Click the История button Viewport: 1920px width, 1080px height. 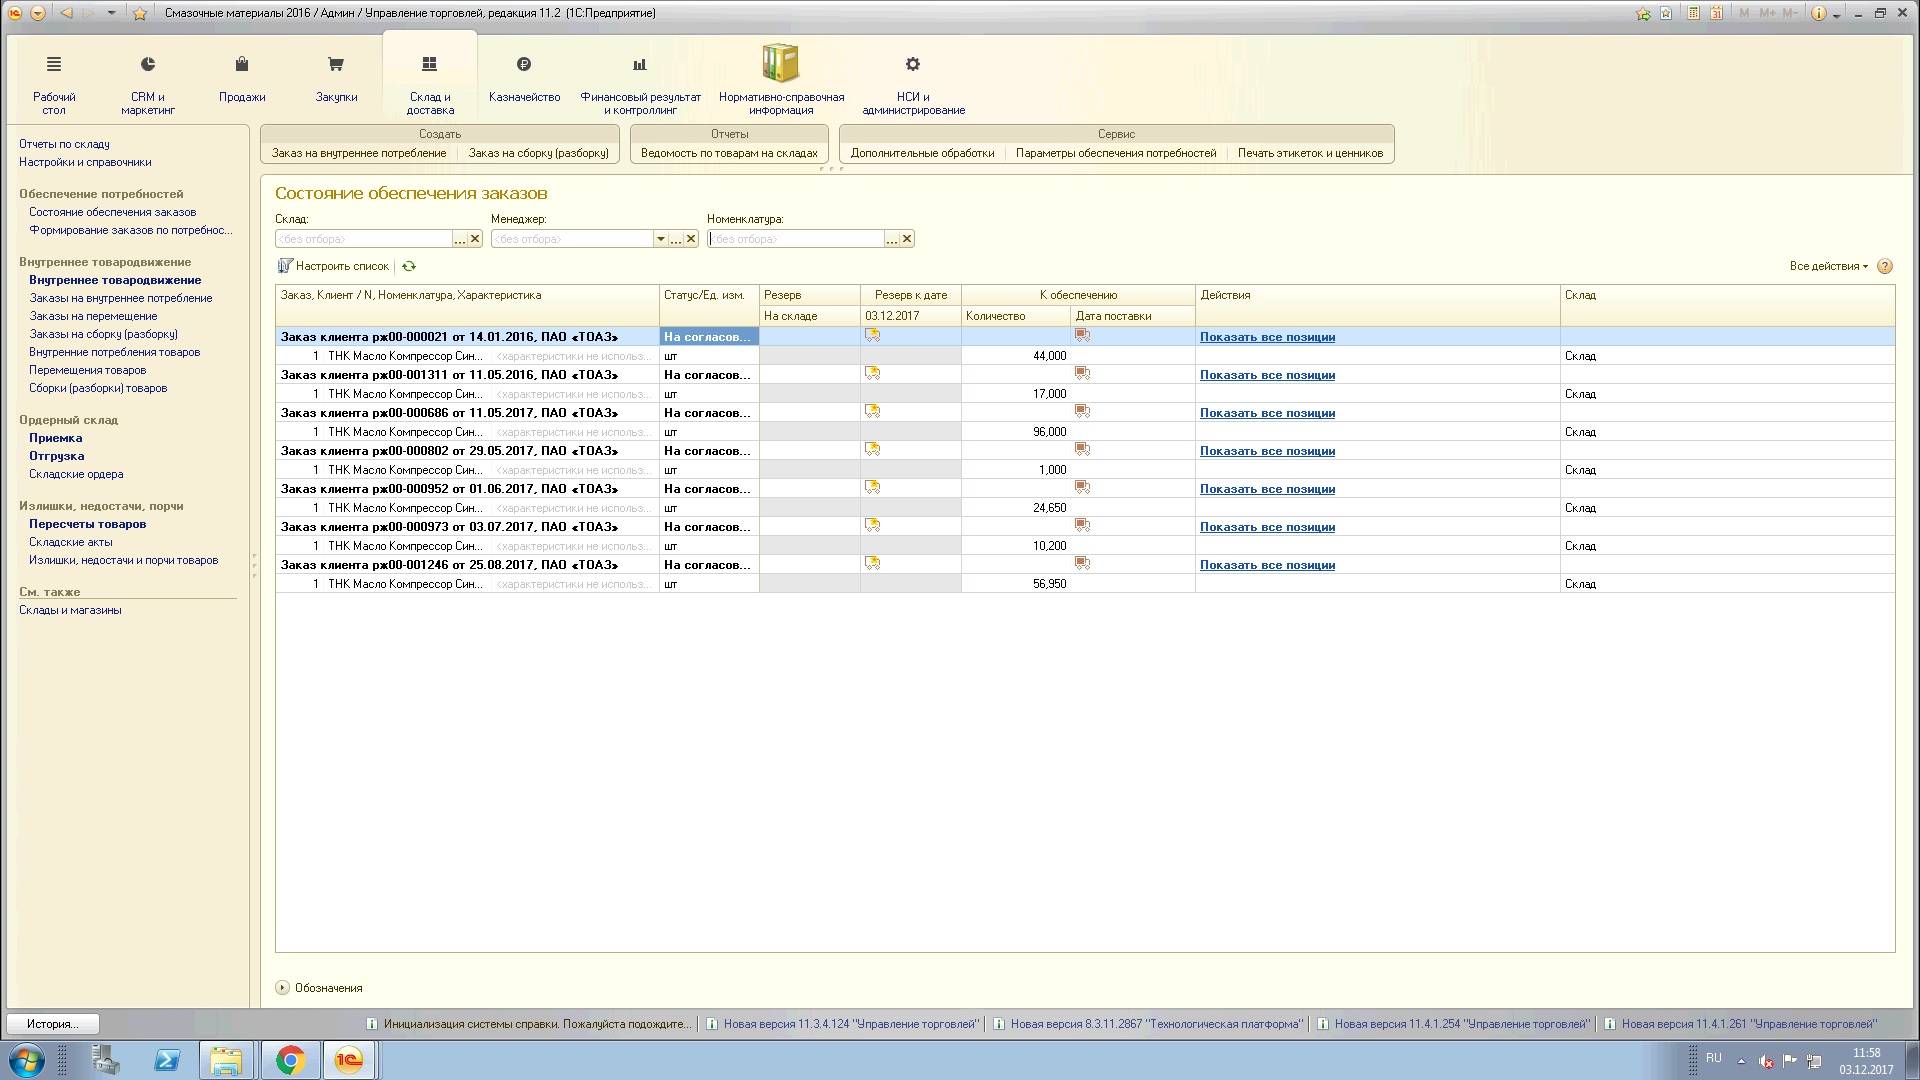point(52,1024)
